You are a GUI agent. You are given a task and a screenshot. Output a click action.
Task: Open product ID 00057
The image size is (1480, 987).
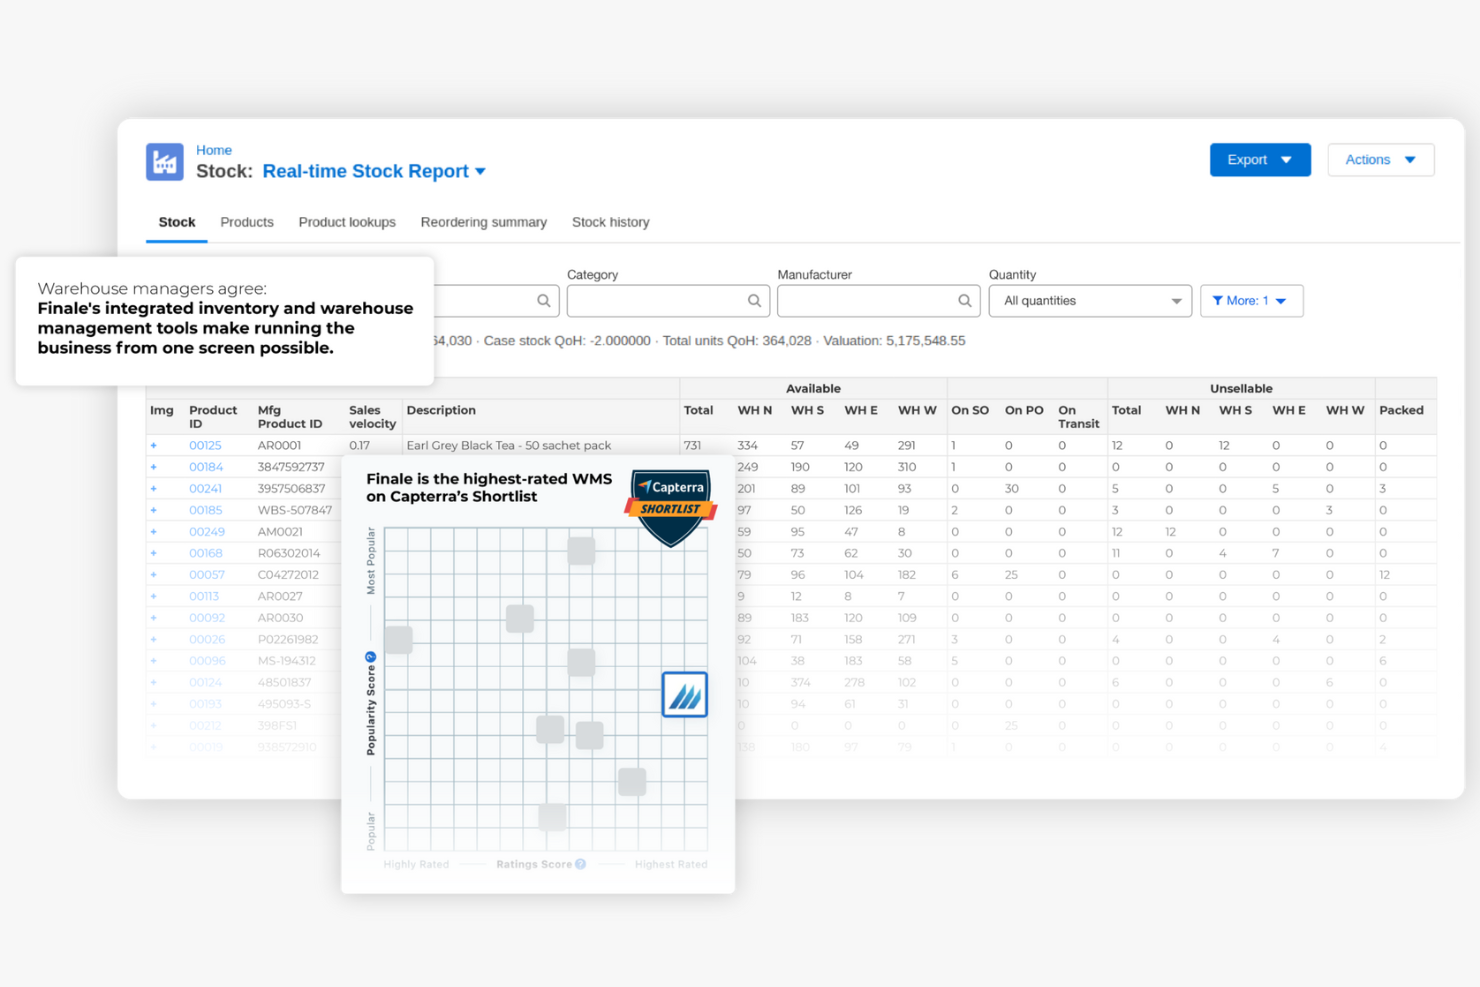pyautogui.click(x=207, y=575)
